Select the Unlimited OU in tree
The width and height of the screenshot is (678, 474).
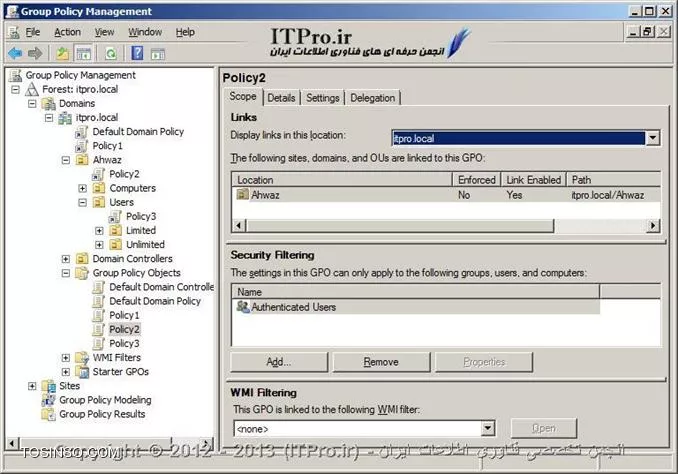pyautogui.click(x=145, y=245)
